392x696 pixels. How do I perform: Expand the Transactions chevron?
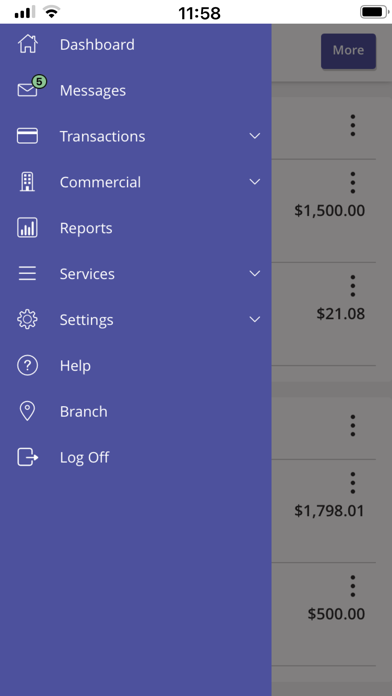click(255, 136)
